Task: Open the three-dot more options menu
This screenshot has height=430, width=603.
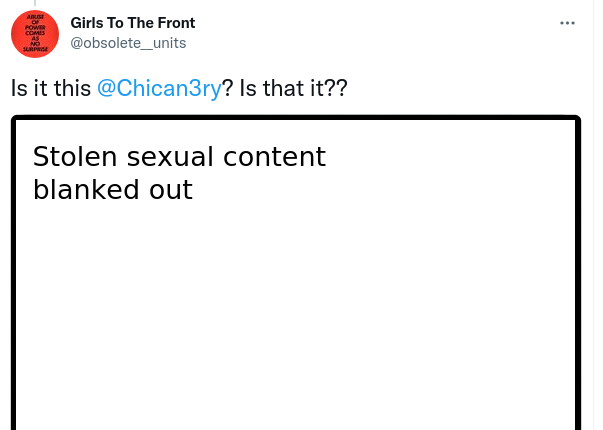Action: 568,22
